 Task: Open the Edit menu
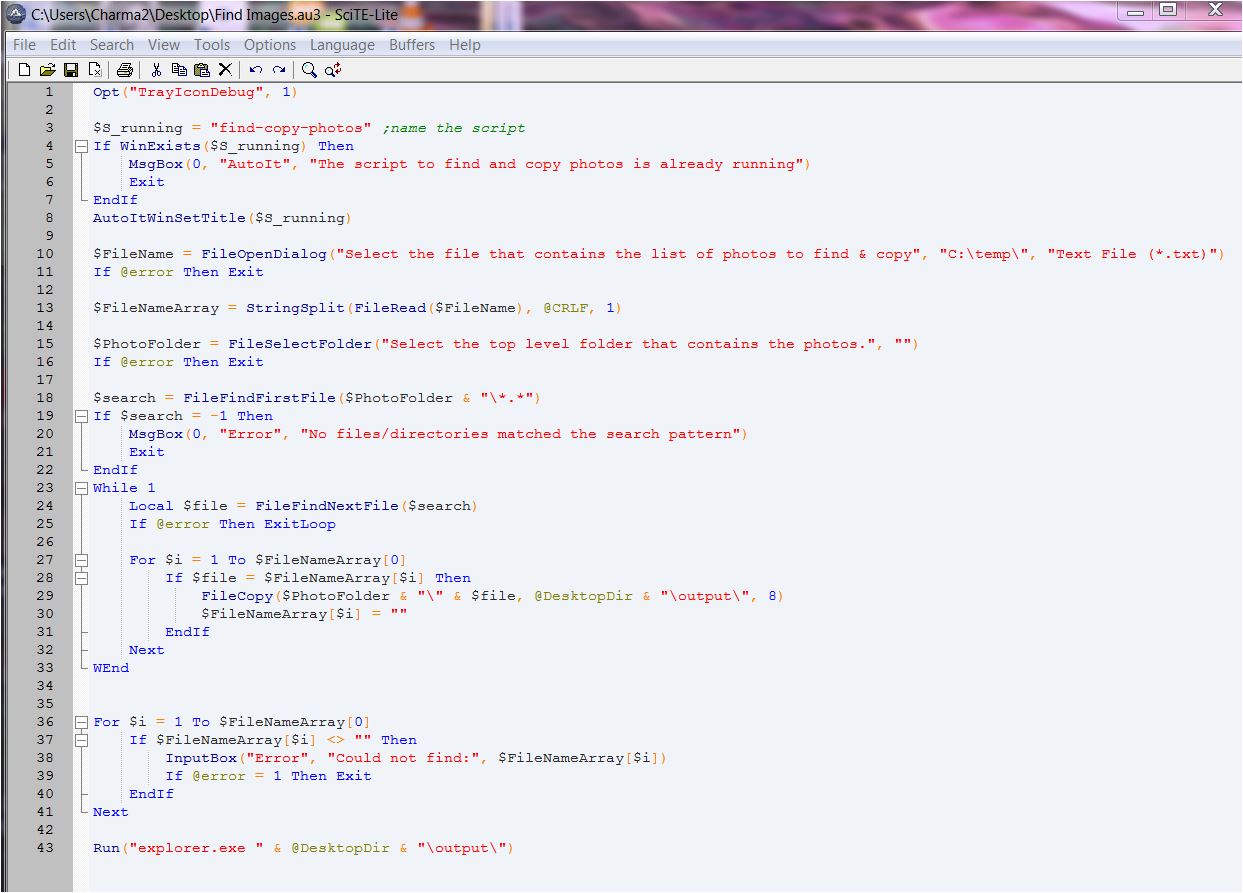(x=63, y=45)
